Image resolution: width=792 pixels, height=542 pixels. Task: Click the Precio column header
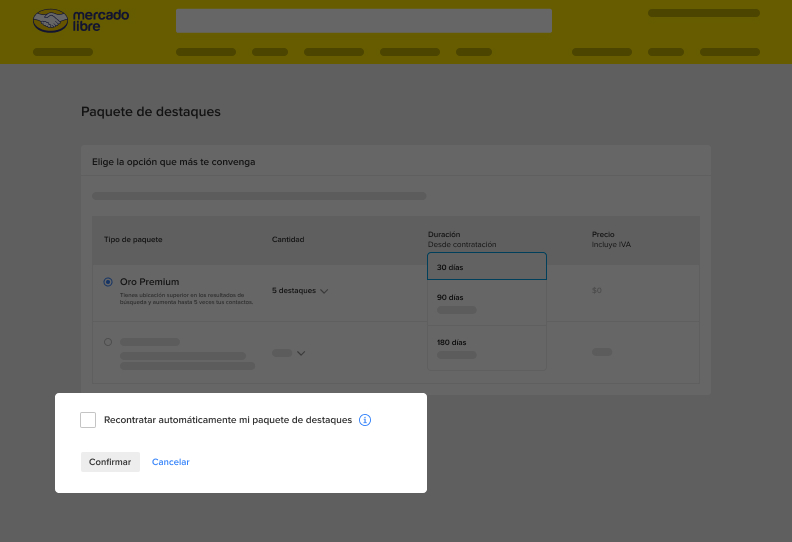pos(603,234)
